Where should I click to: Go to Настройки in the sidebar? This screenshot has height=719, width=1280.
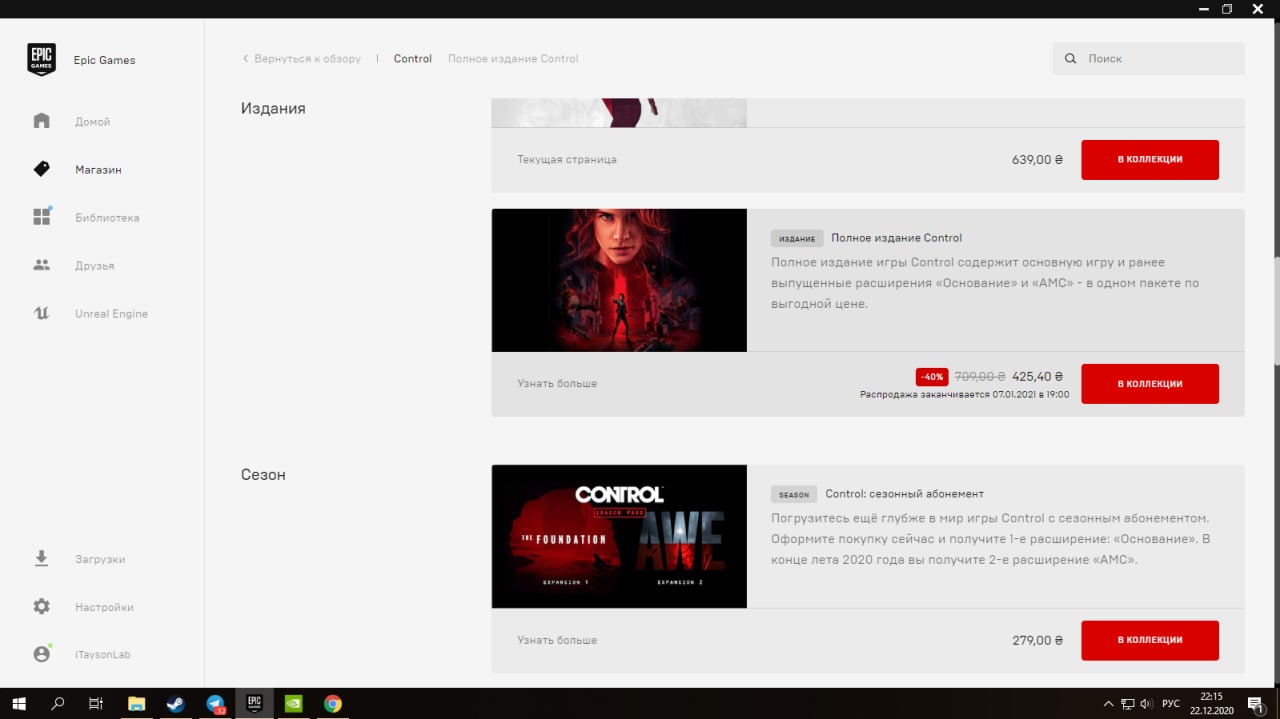click(104, 607)
